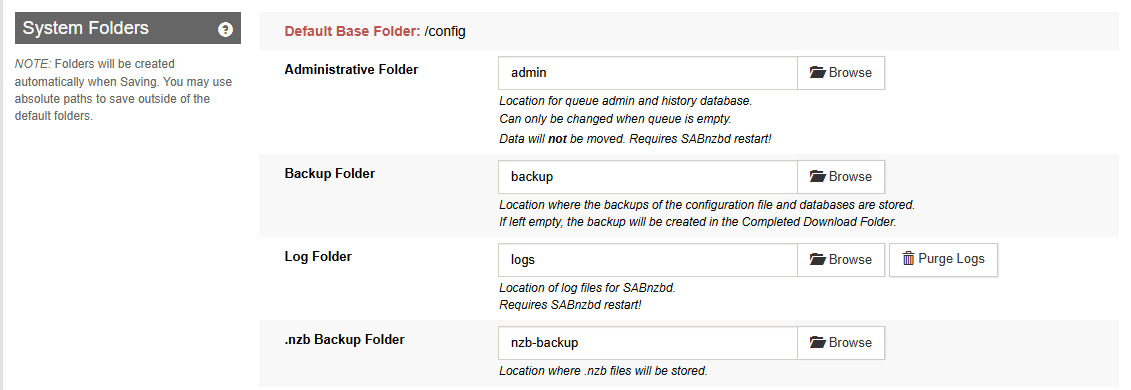Click the Administrative Folder label

[x=351, y=70]
